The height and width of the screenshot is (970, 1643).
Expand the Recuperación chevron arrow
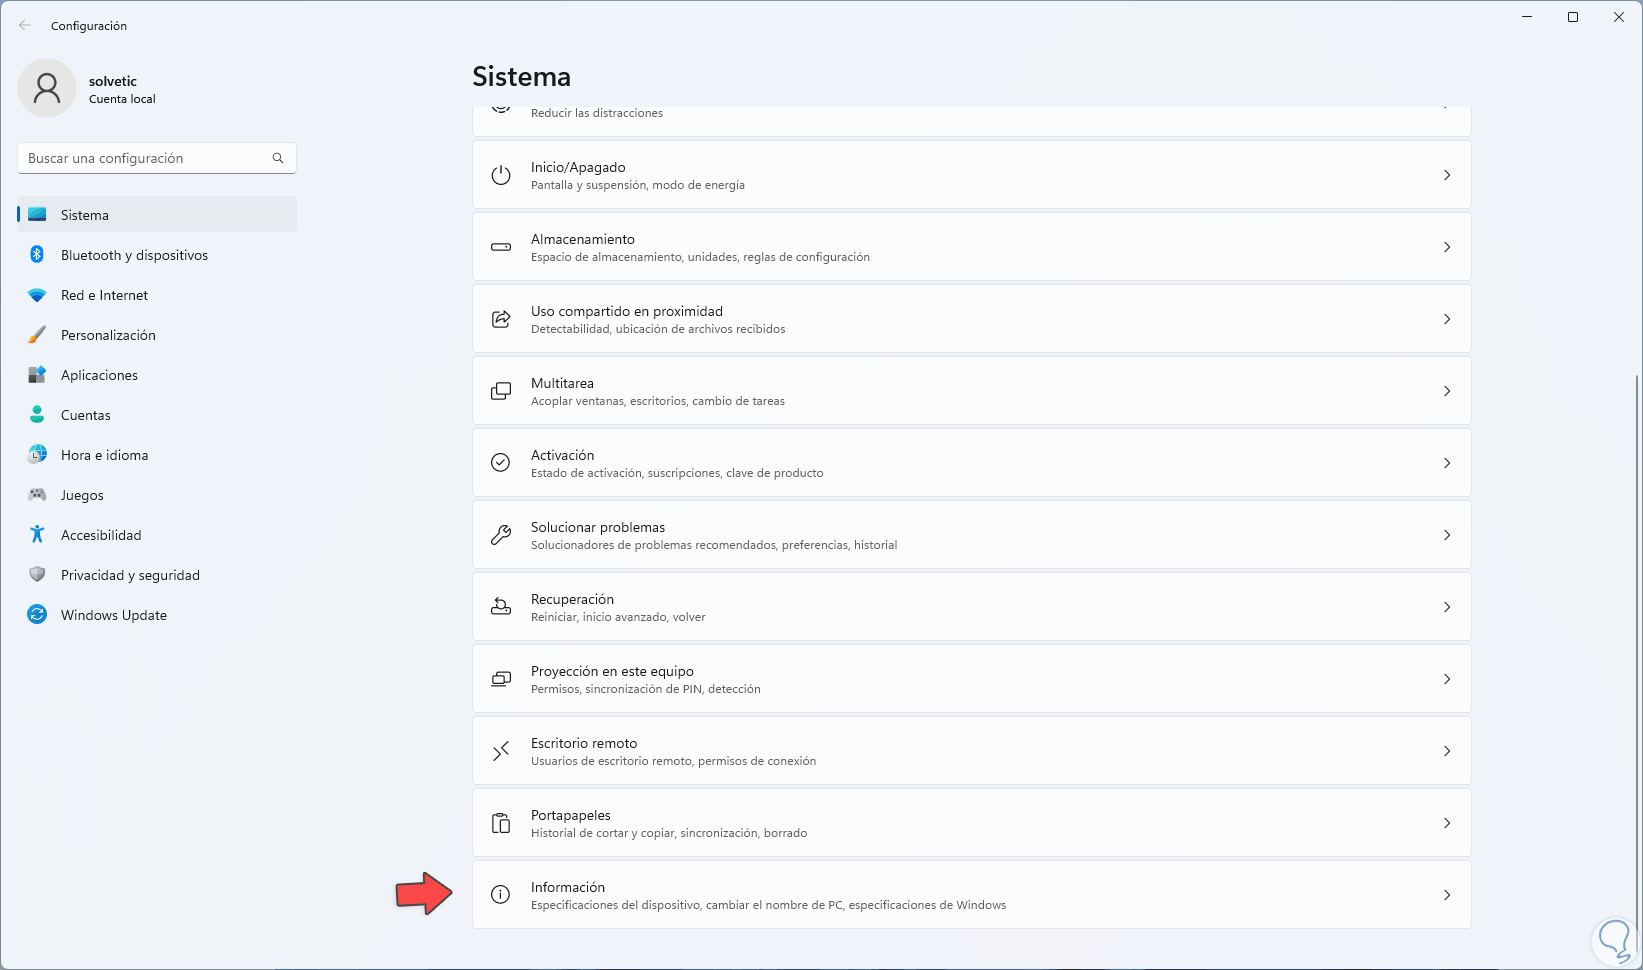click(x=1447, y=607)
